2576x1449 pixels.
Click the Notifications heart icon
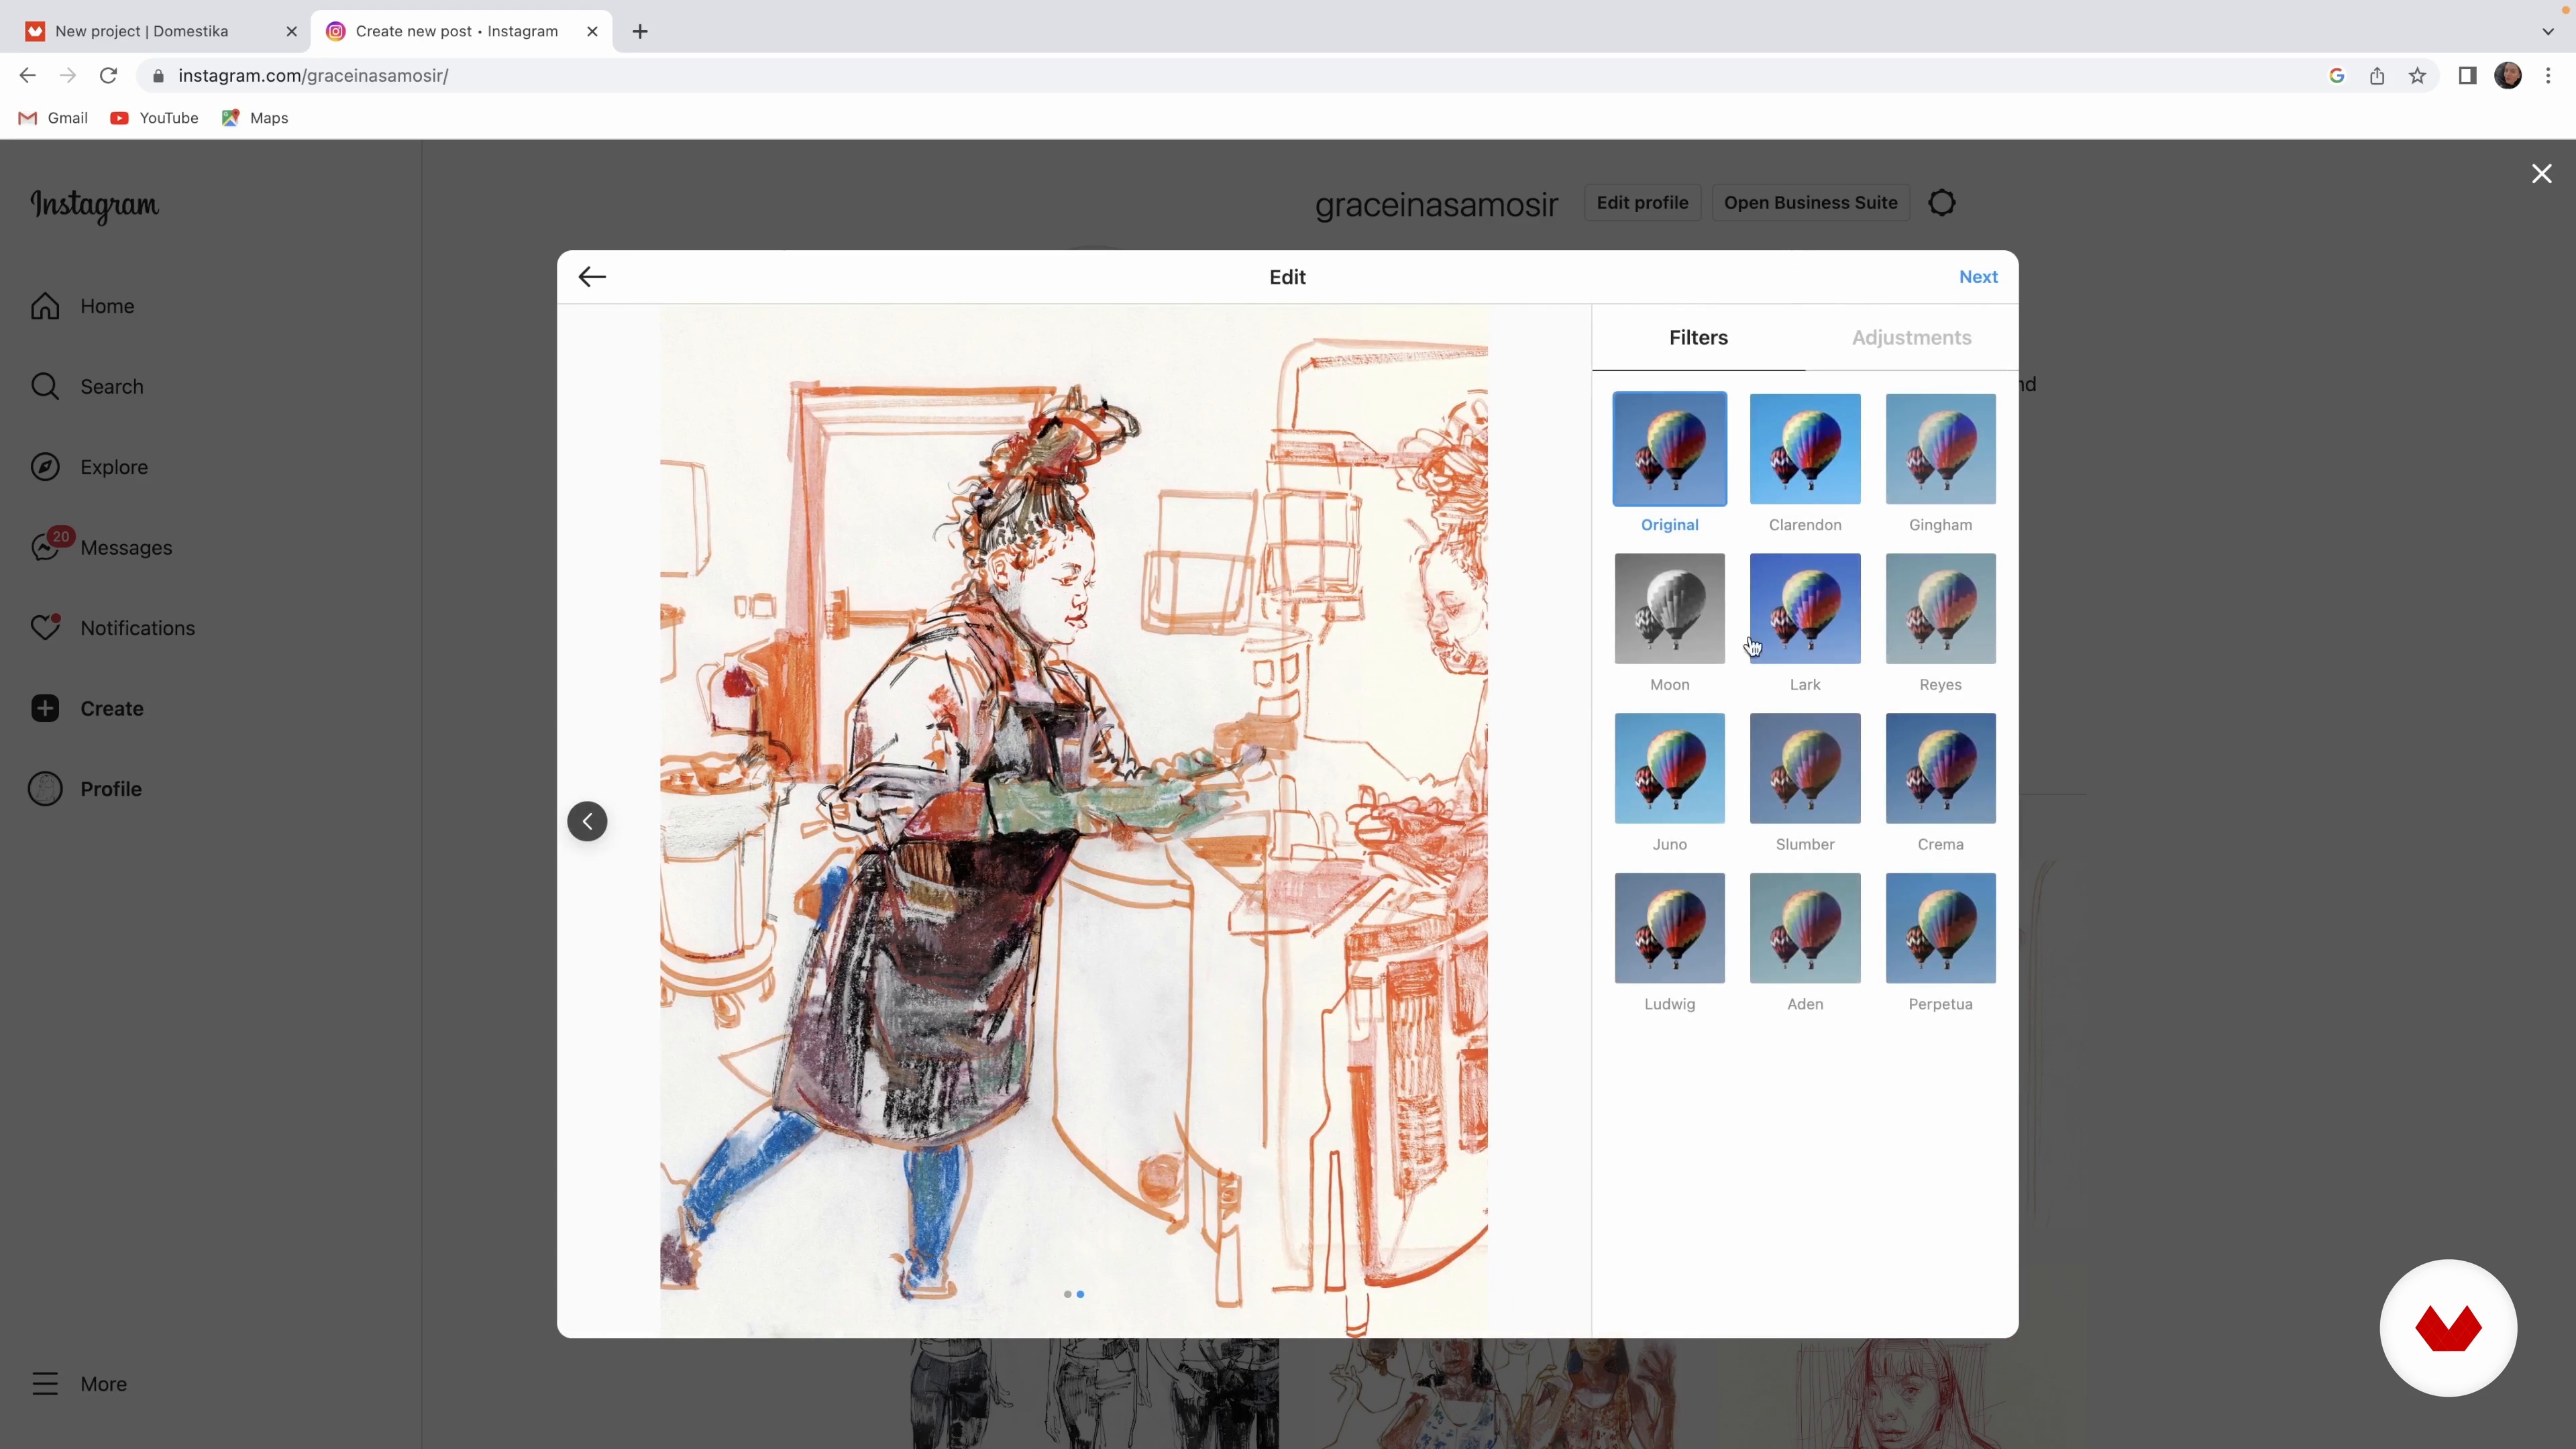45,627
